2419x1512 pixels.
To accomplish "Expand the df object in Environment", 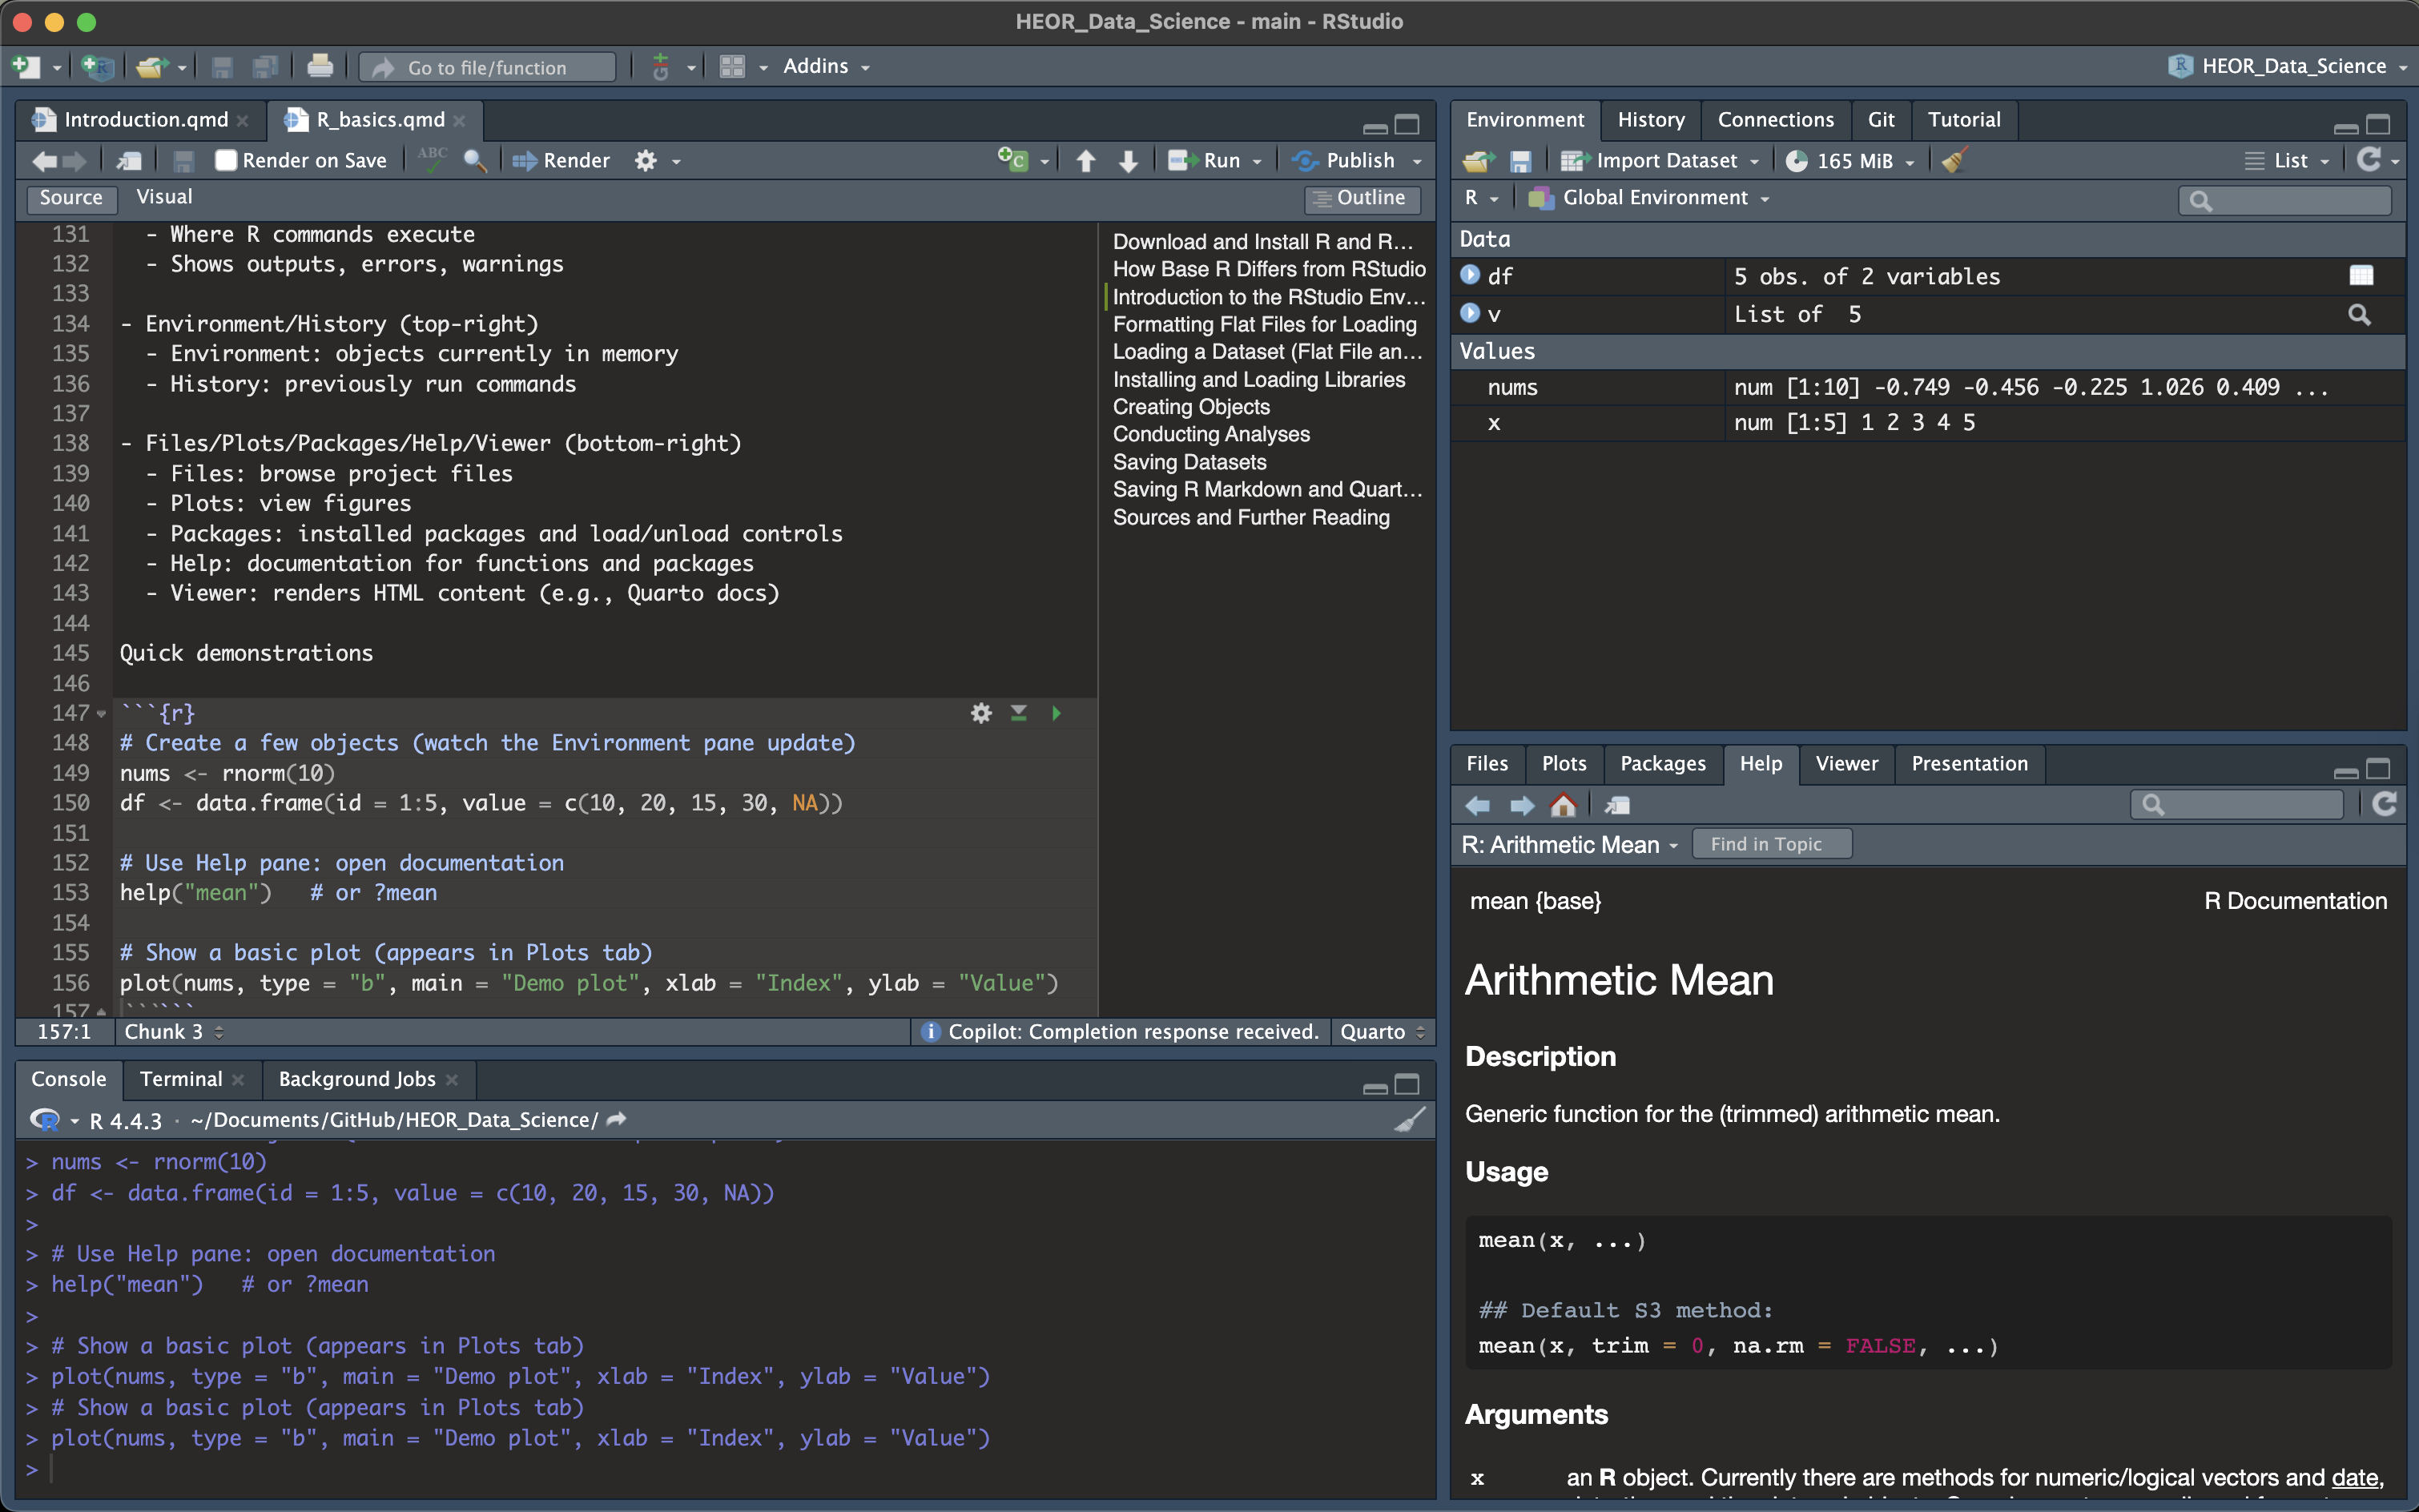I will pyautogui.click(x=1470, y=275).
